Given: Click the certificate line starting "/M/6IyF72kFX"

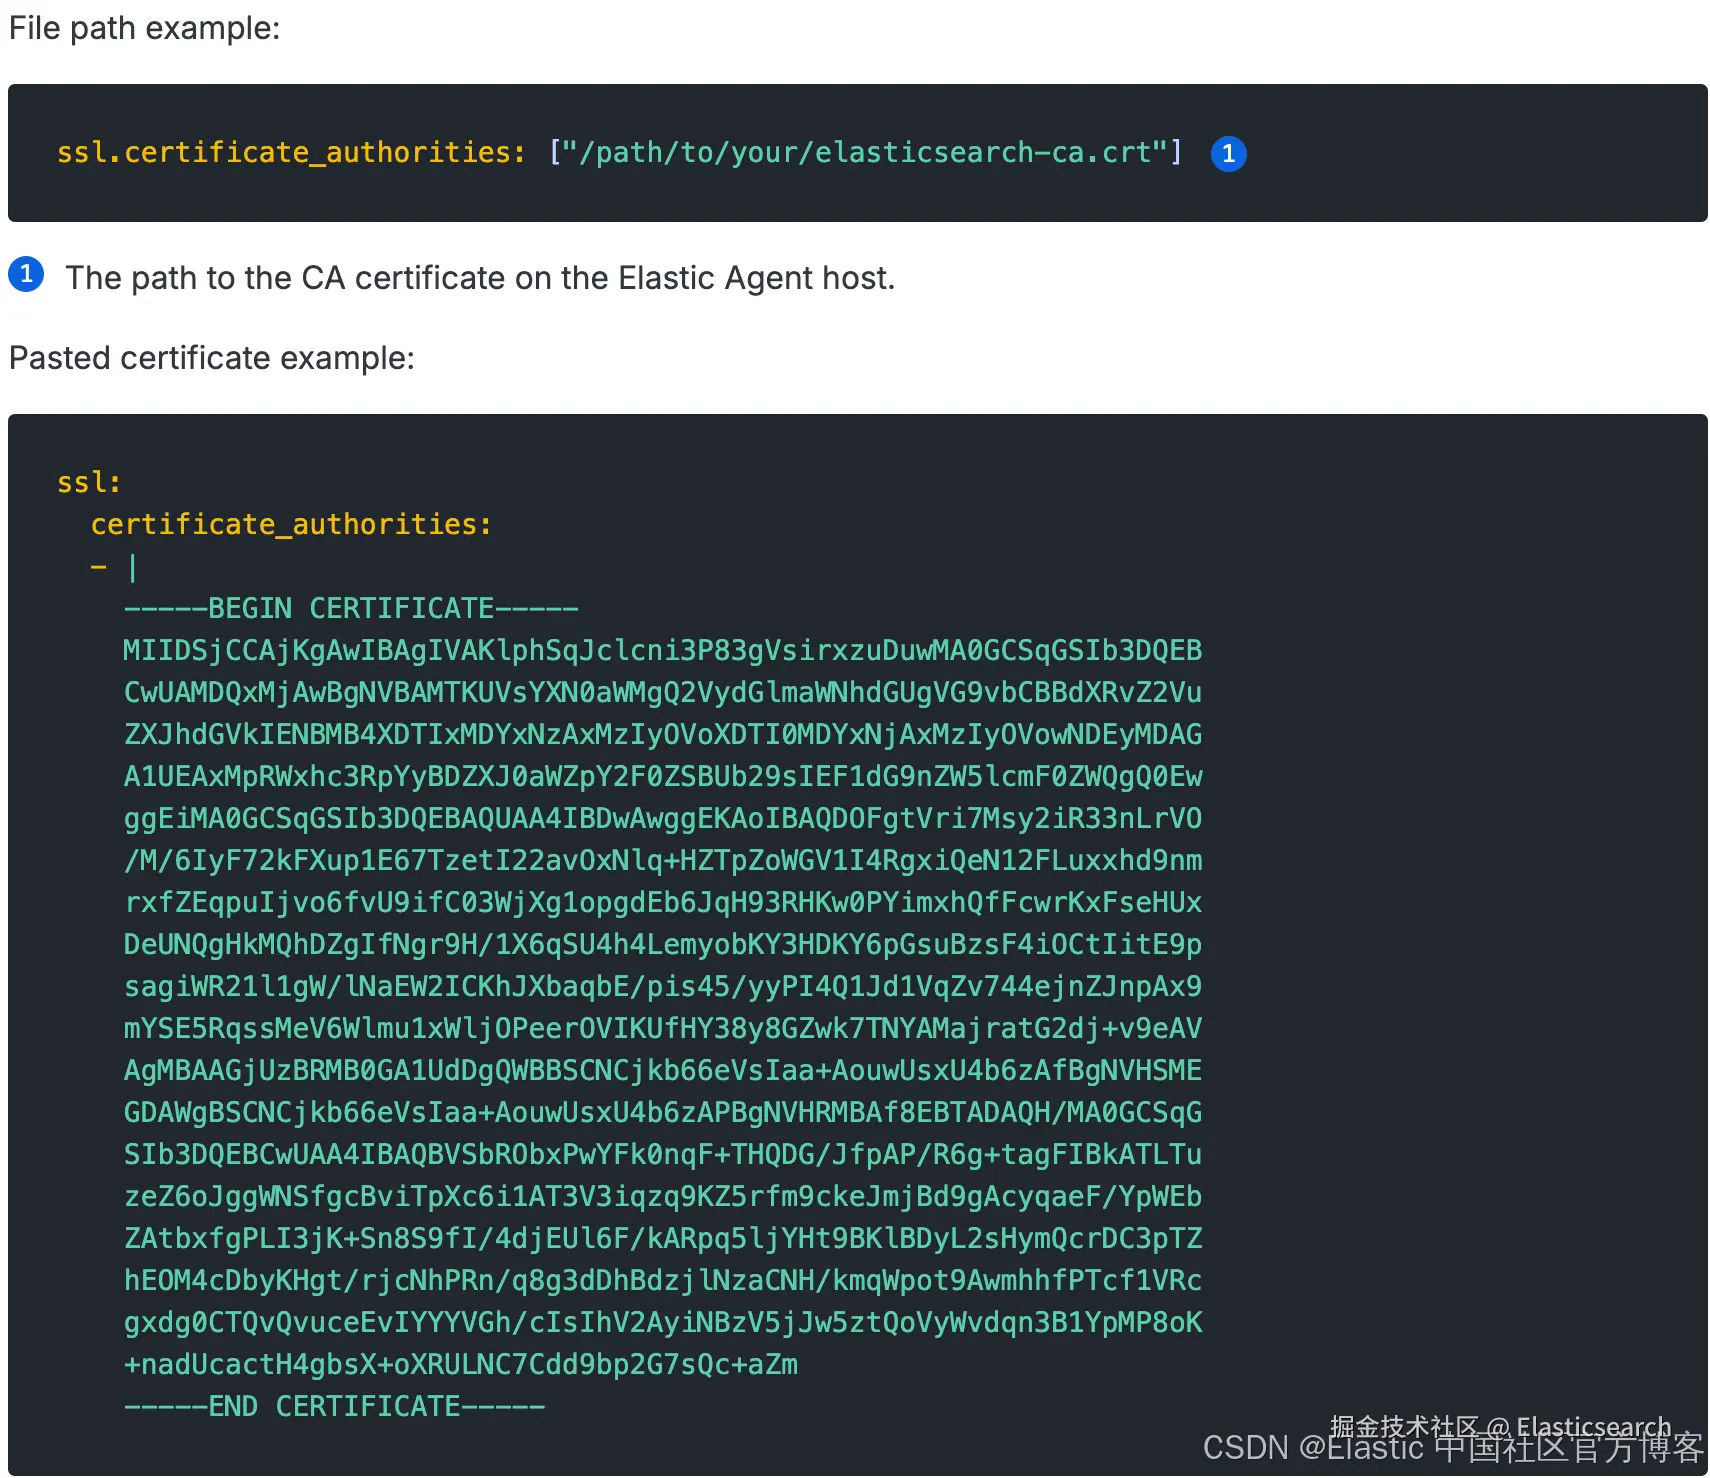Looking at the screenshot, I should tap(663, 860).
